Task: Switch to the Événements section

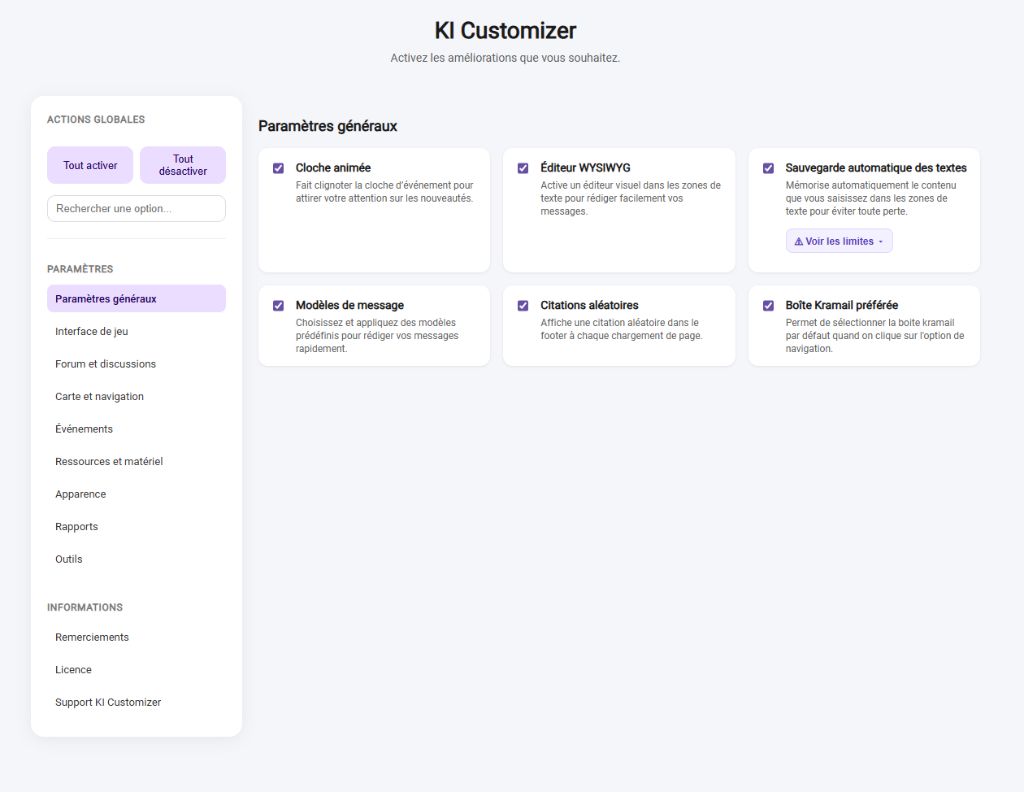Action: click(84, 429)
